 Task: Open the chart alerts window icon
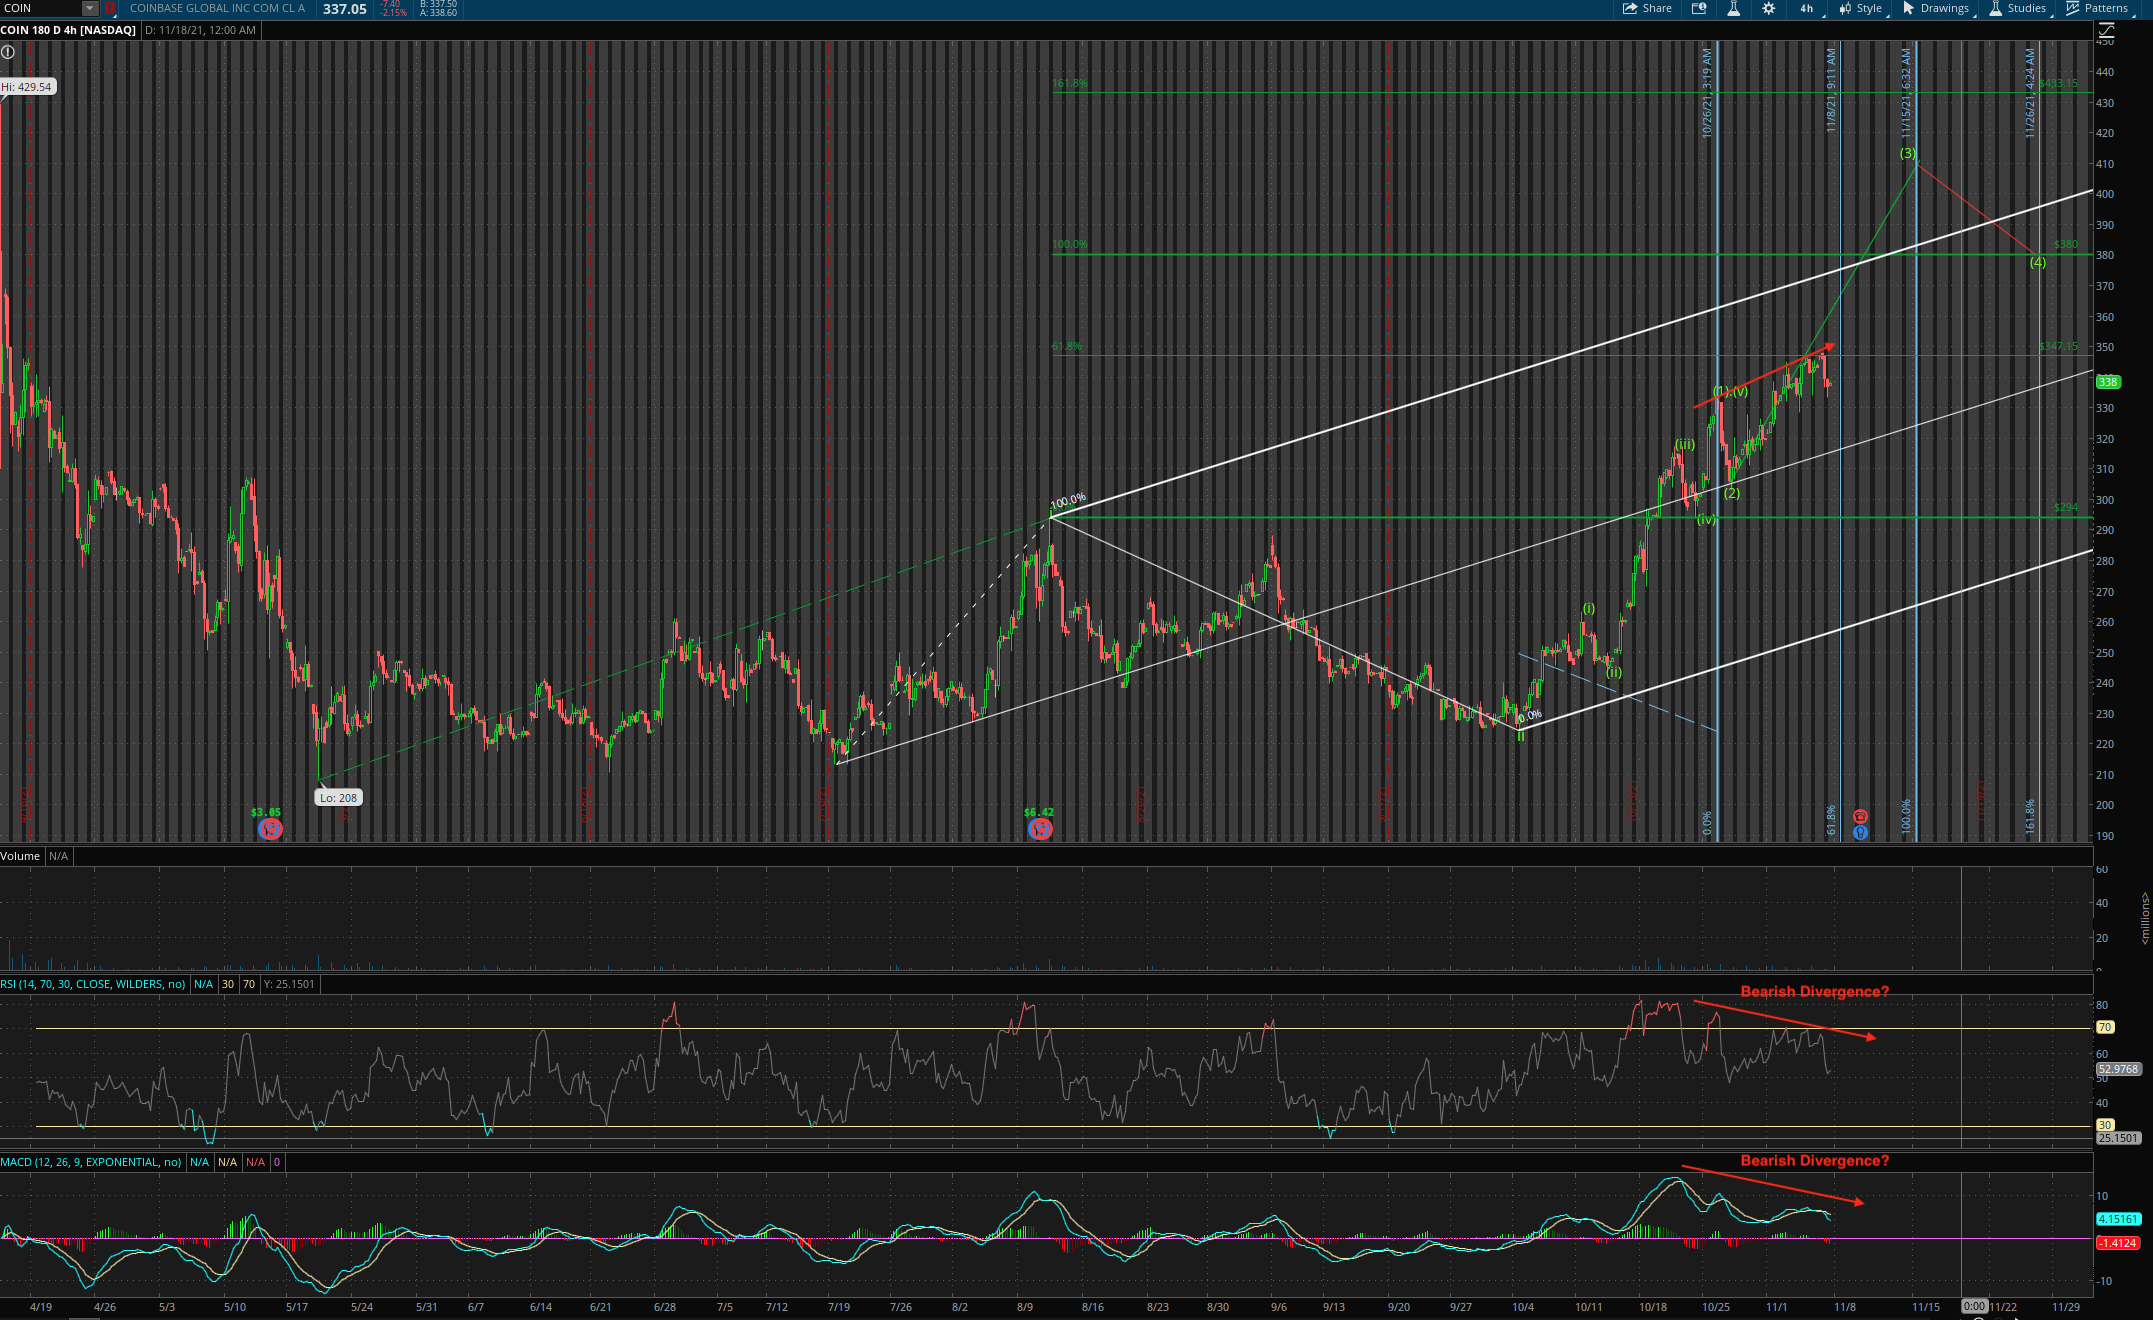[x=1698, y=8]
